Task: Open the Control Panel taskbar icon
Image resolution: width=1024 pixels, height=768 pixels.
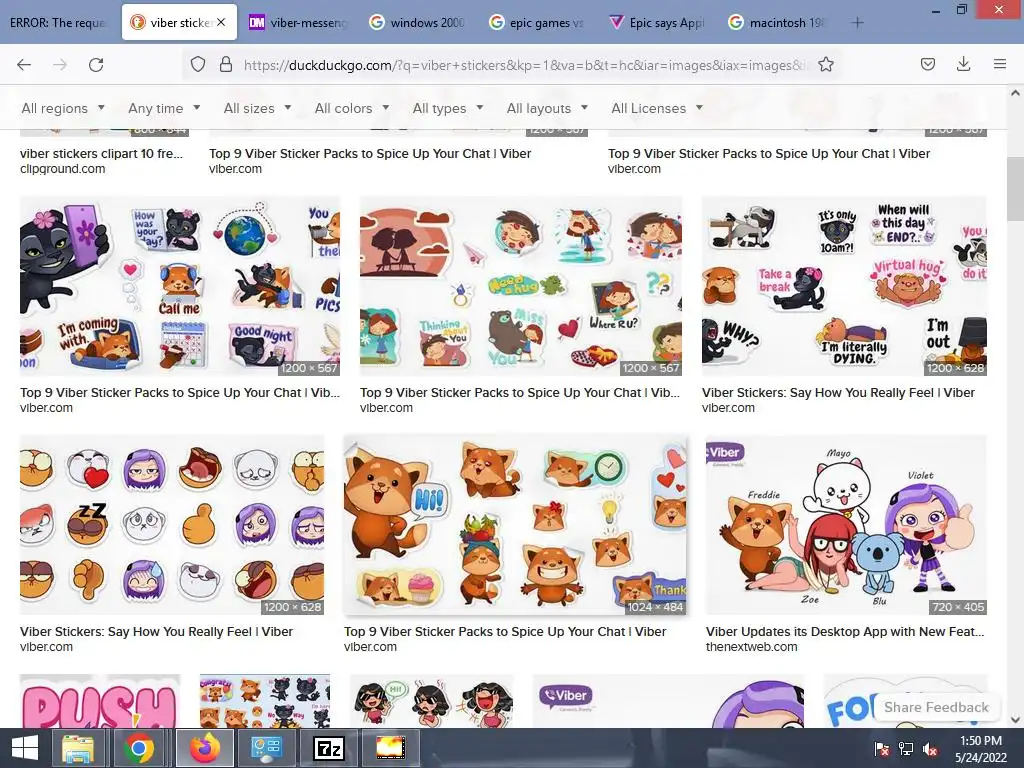Action: (x=266, y=748)
